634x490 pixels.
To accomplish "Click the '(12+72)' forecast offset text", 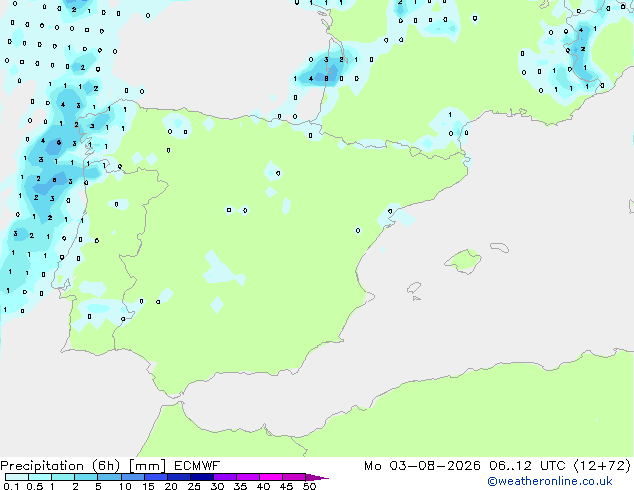I will click(602, 466).
